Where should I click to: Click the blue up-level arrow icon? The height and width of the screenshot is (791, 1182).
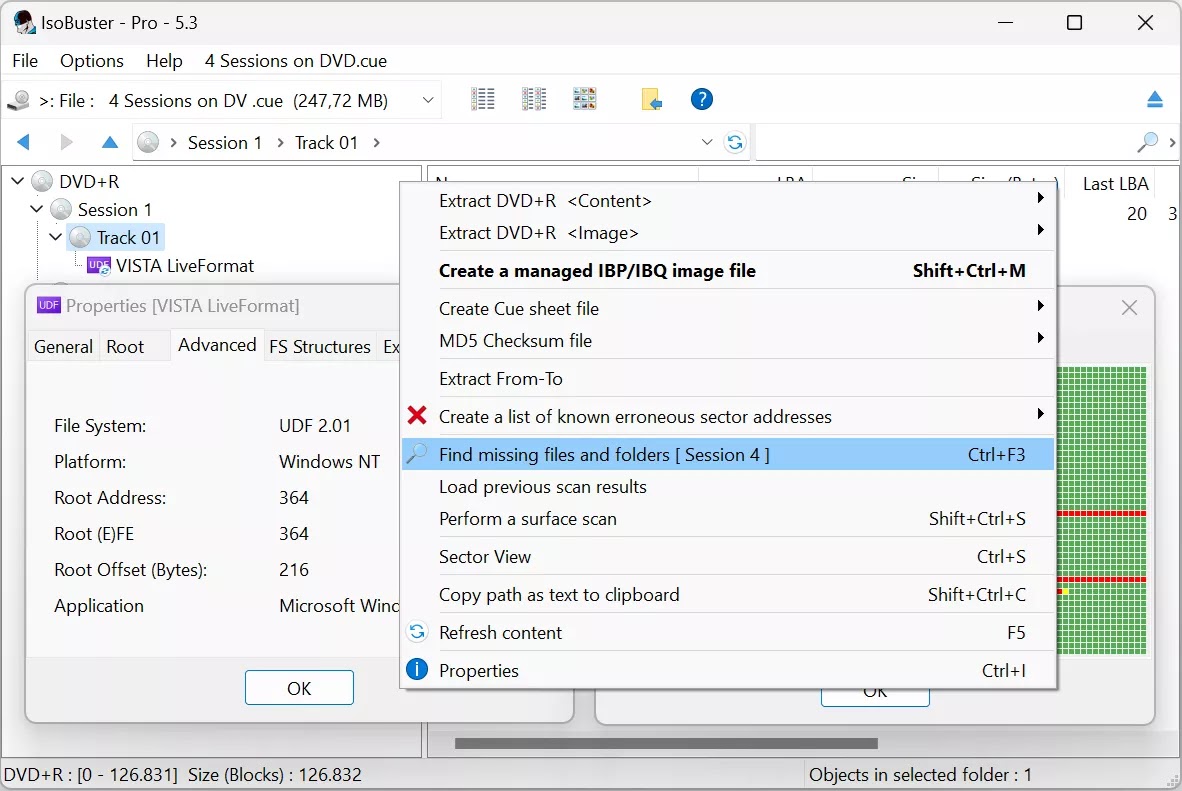coord(109,142)
